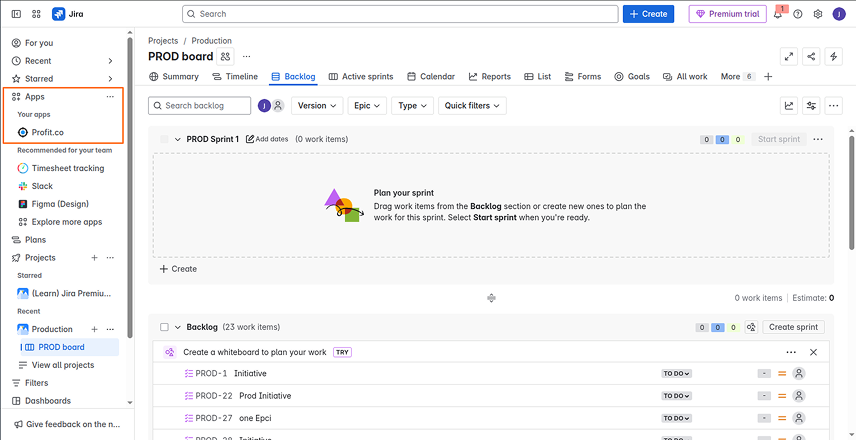Enter full screen with the expand arrows icon
This screenshot has width=856, height=440.
click(x=789, y=57)
